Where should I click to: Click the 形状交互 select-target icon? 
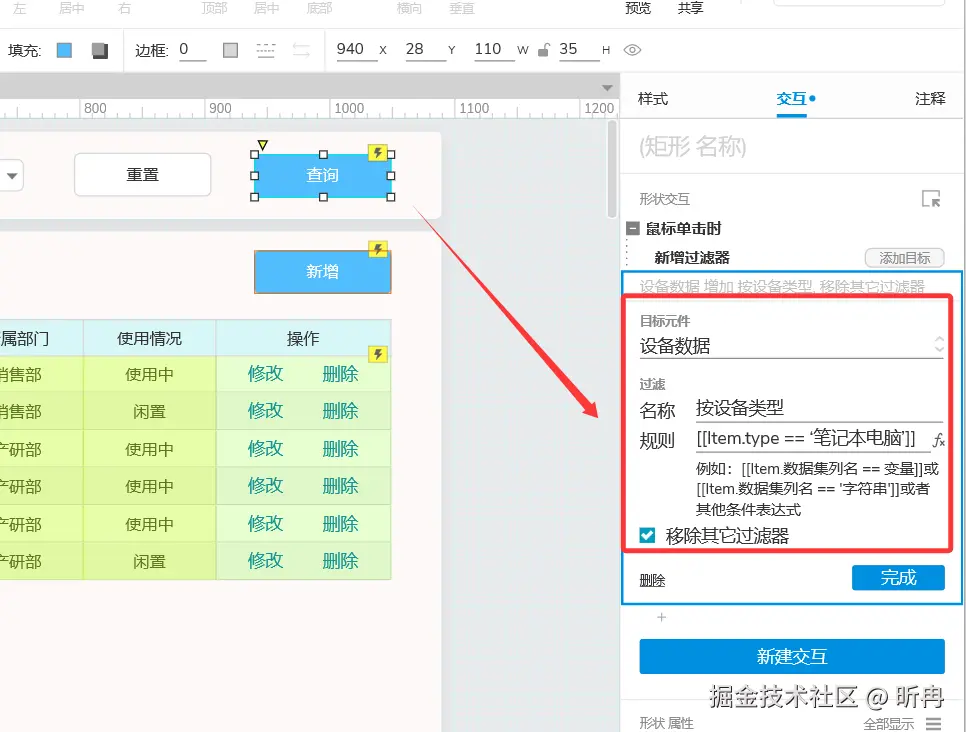pos(931,198)
